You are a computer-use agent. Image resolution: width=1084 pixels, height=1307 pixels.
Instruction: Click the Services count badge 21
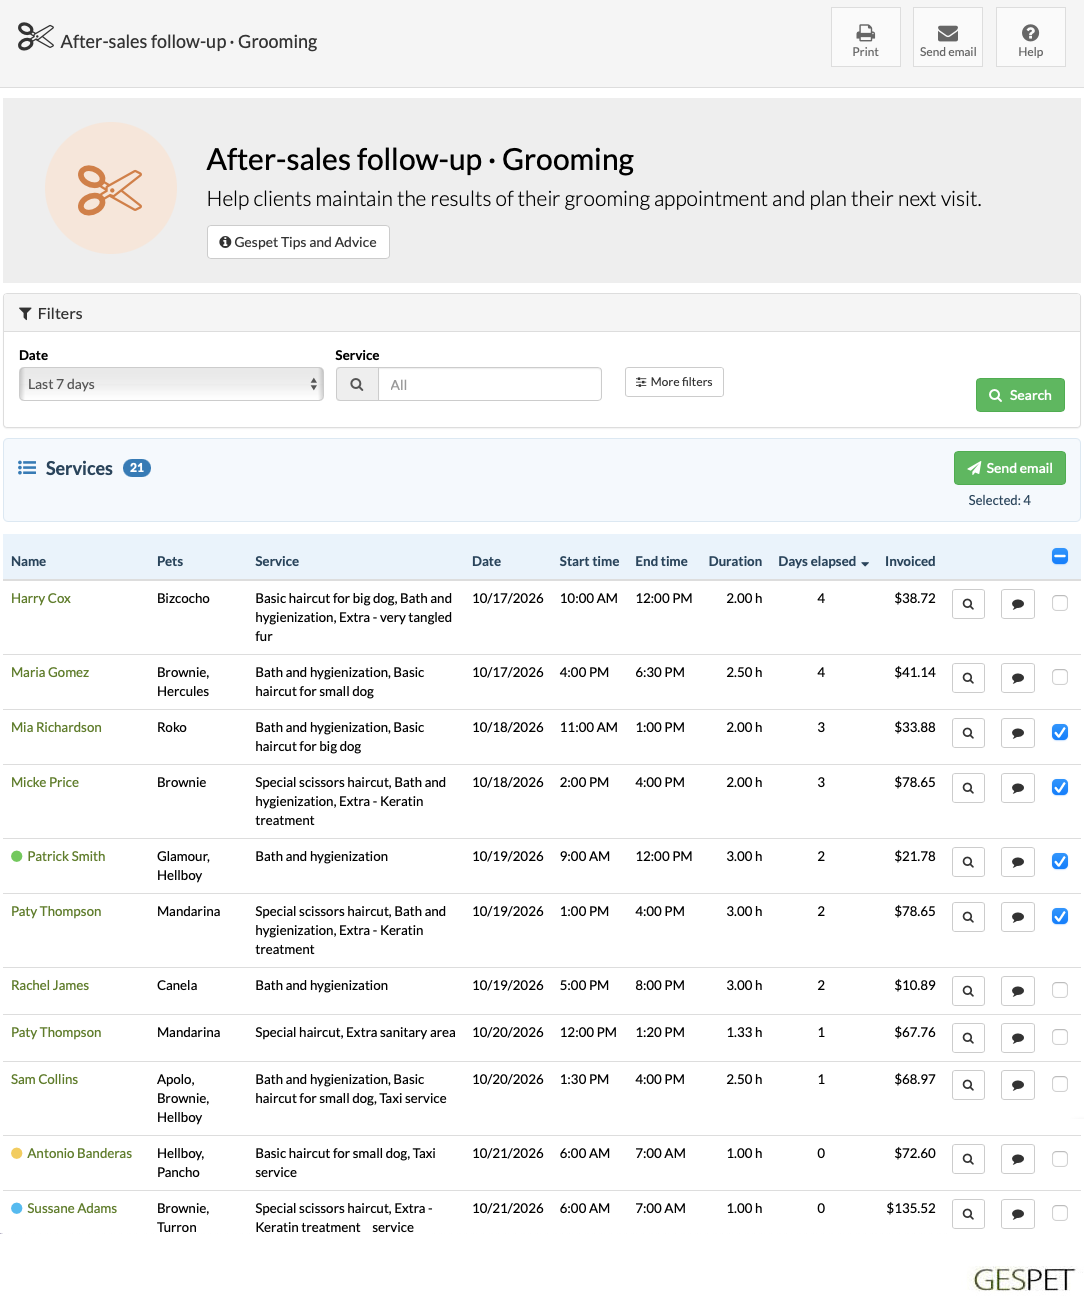click(137, 468)
